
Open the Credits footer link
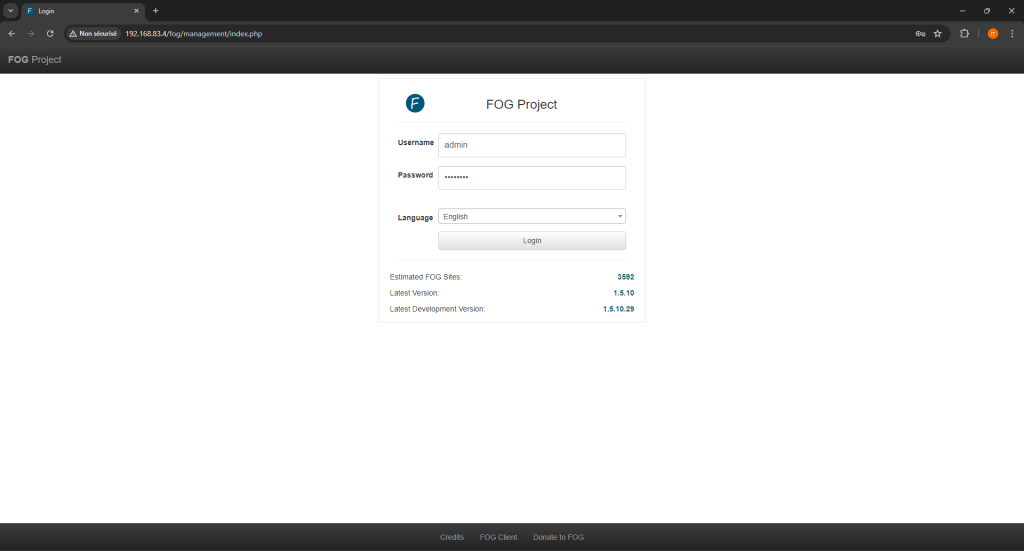click(x=452, y=537)
